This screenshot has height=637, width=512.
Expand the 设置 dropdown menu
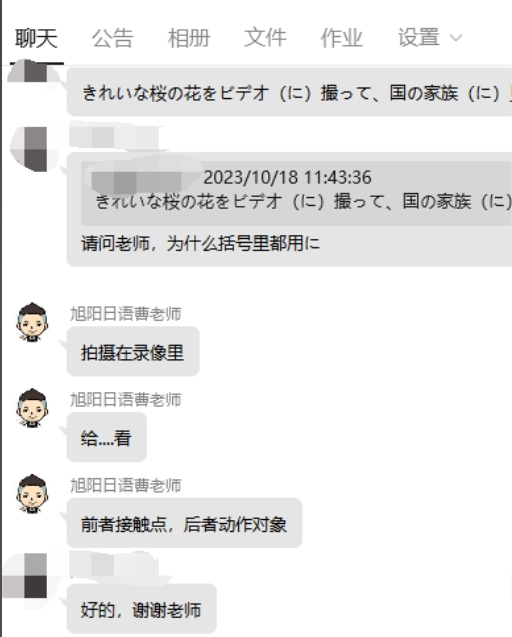click(x=430, y=38)
